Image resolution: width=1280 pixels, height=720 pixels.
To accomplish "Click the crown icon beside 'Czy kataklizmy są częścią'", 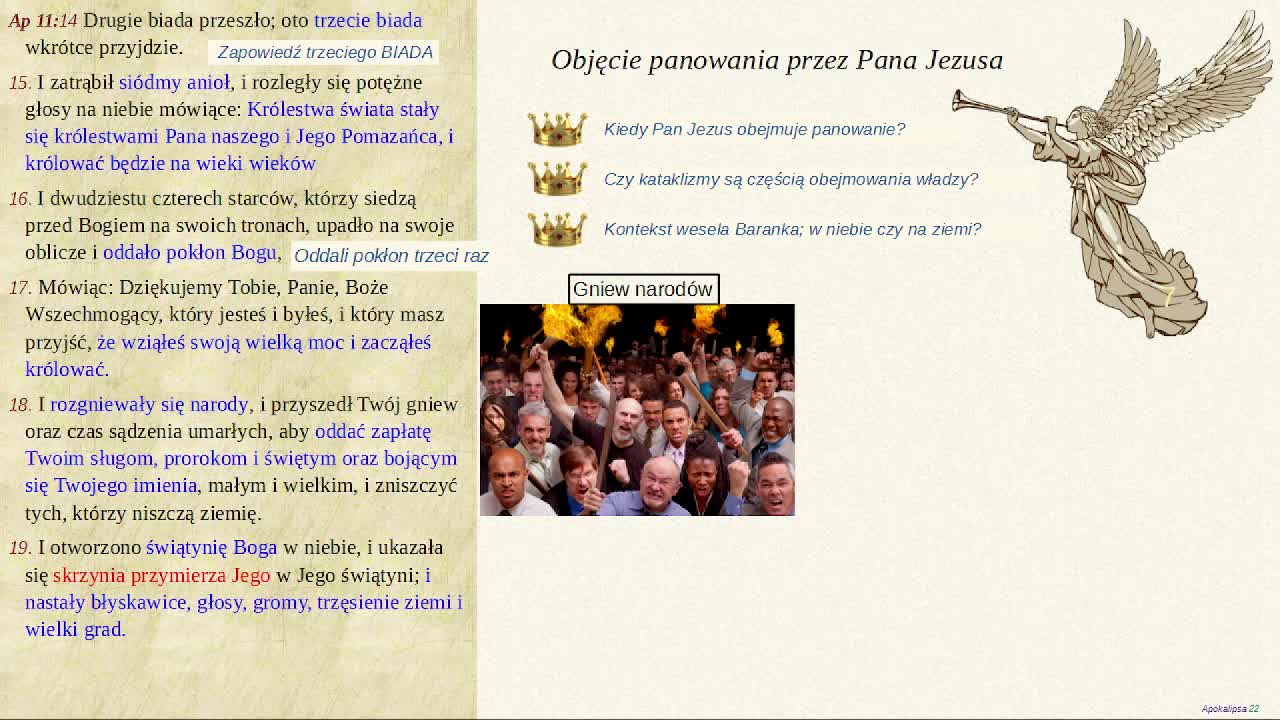I will click(x=557, y=179).
